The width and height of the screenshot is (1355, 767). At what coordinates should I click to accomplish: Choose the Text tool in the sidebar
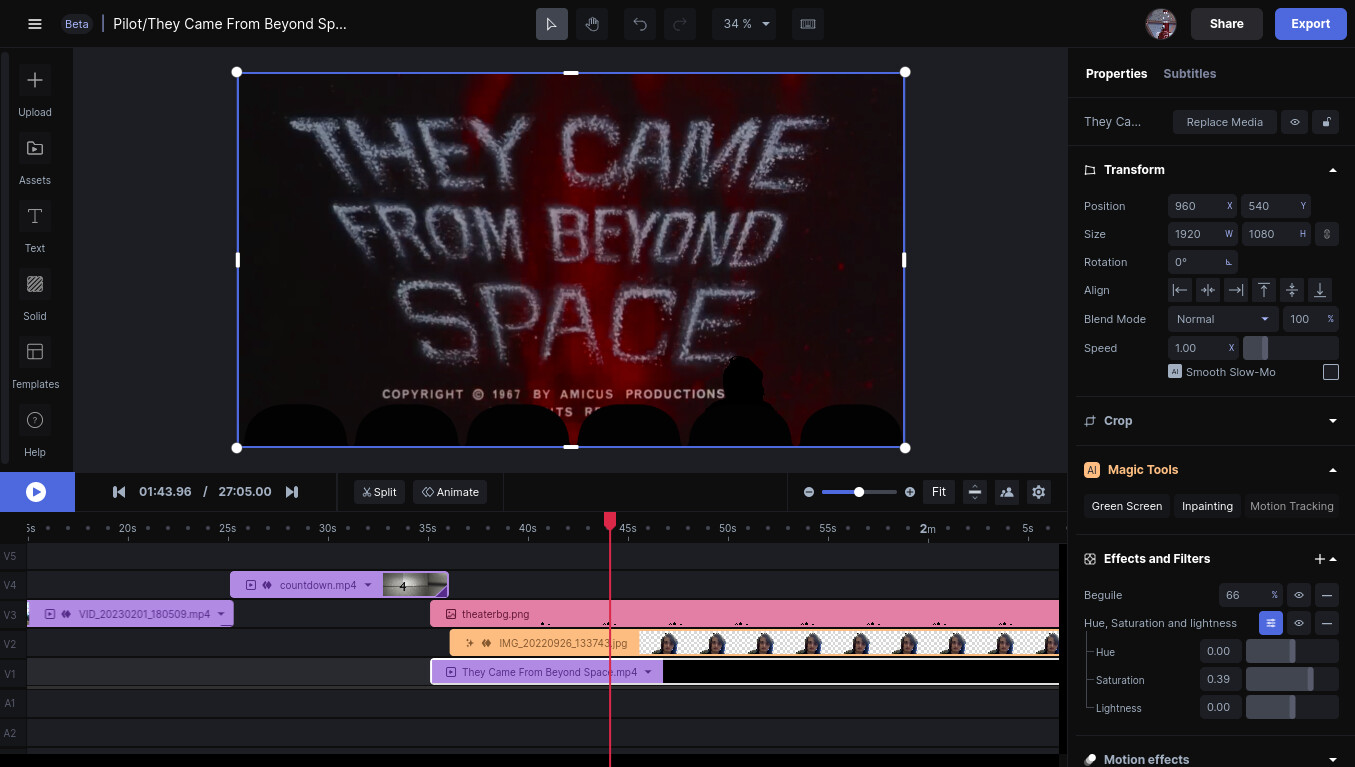coord(35,228)
